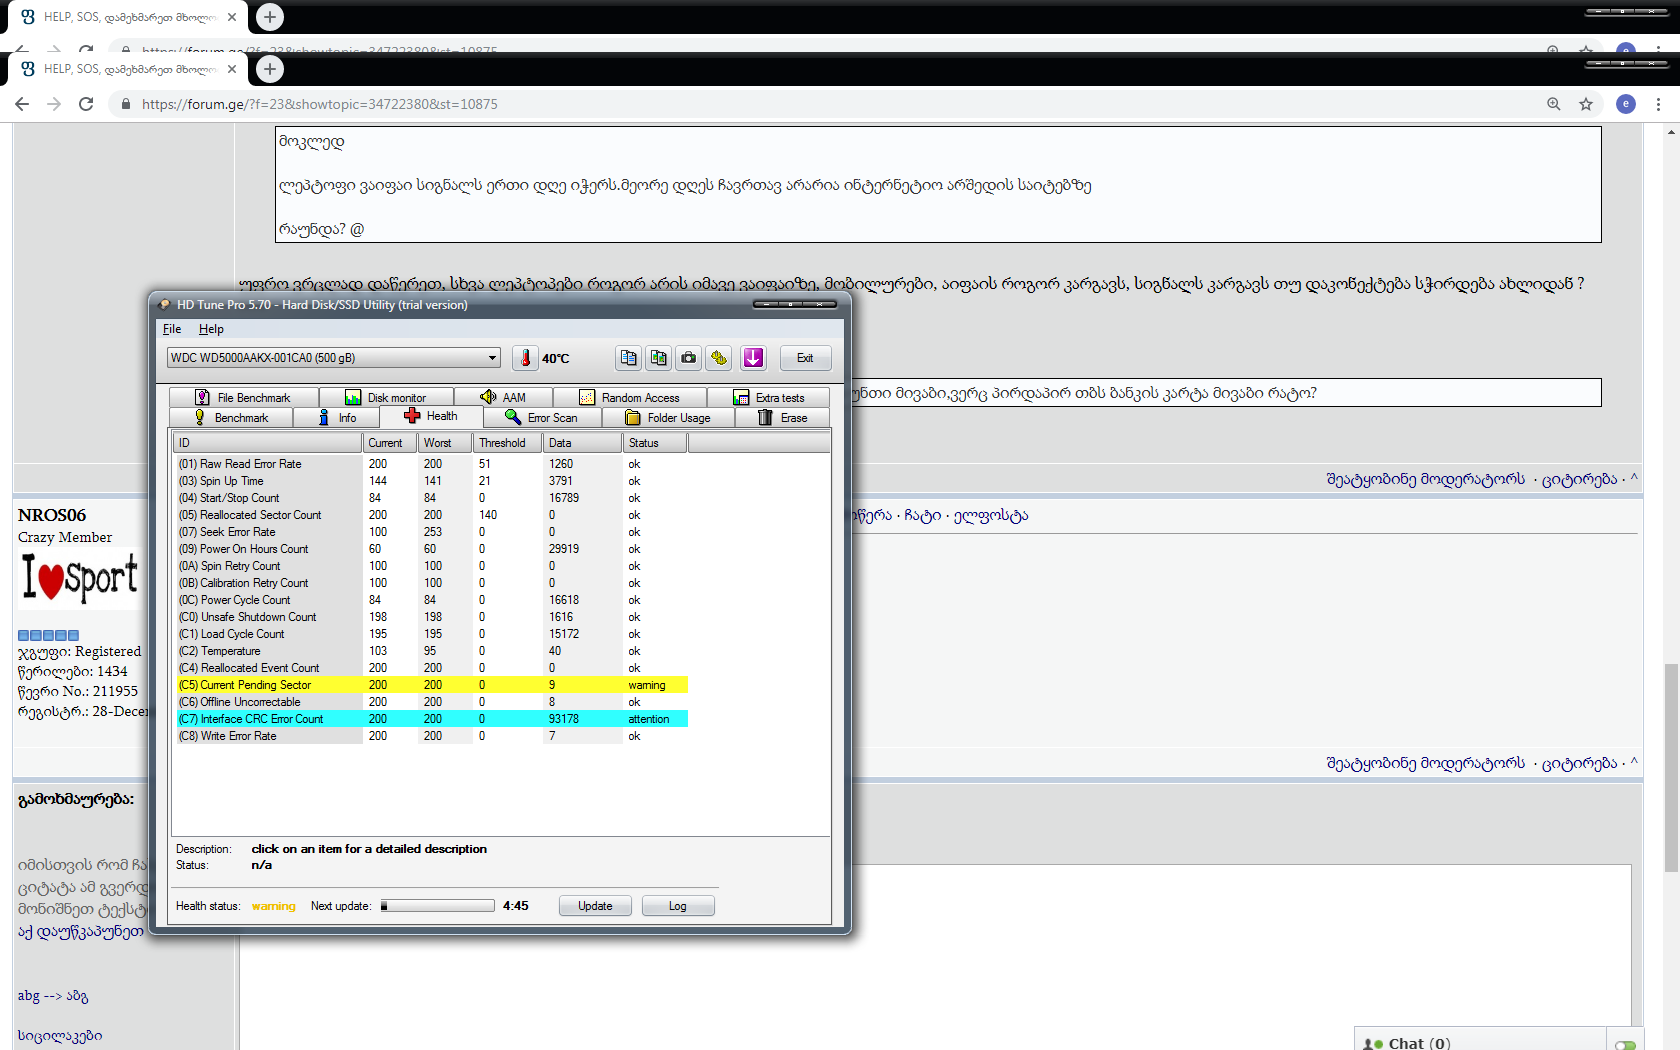
Task: Bookmark page with the star icon
Action: [1586, 104]
